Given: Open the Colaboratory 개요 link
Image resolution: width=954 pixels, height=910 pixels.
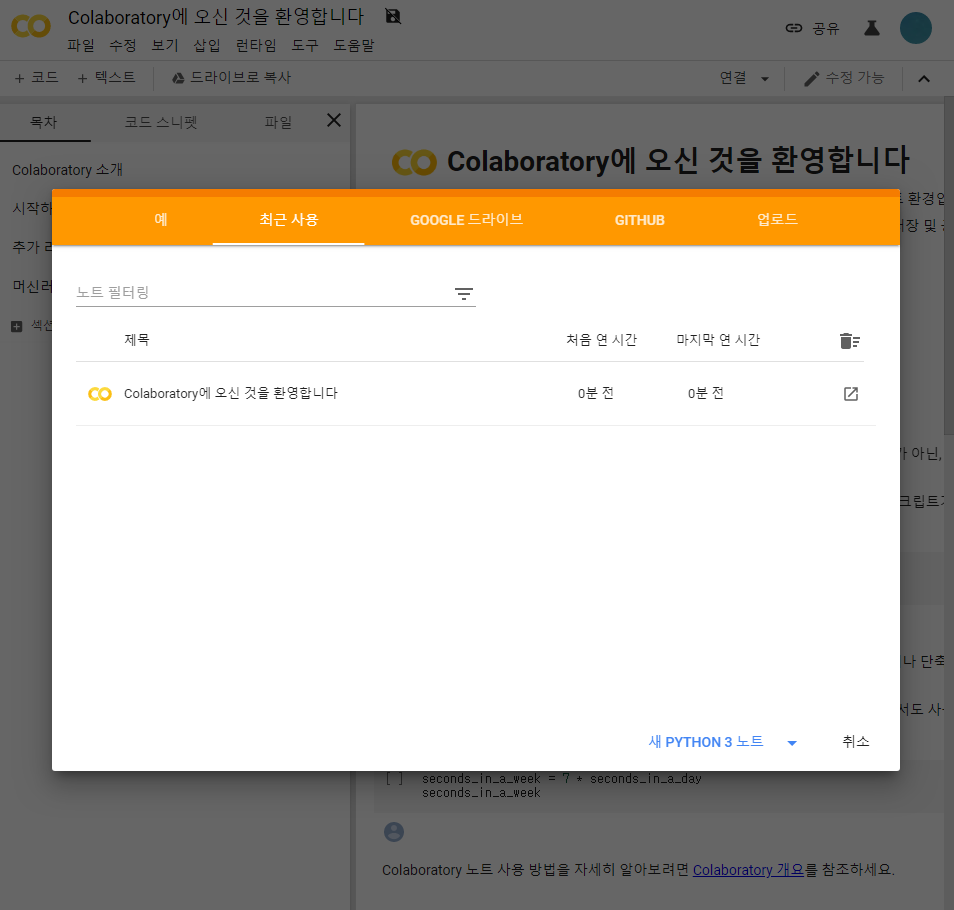Looking at the screenshot, I should point(748,870).
